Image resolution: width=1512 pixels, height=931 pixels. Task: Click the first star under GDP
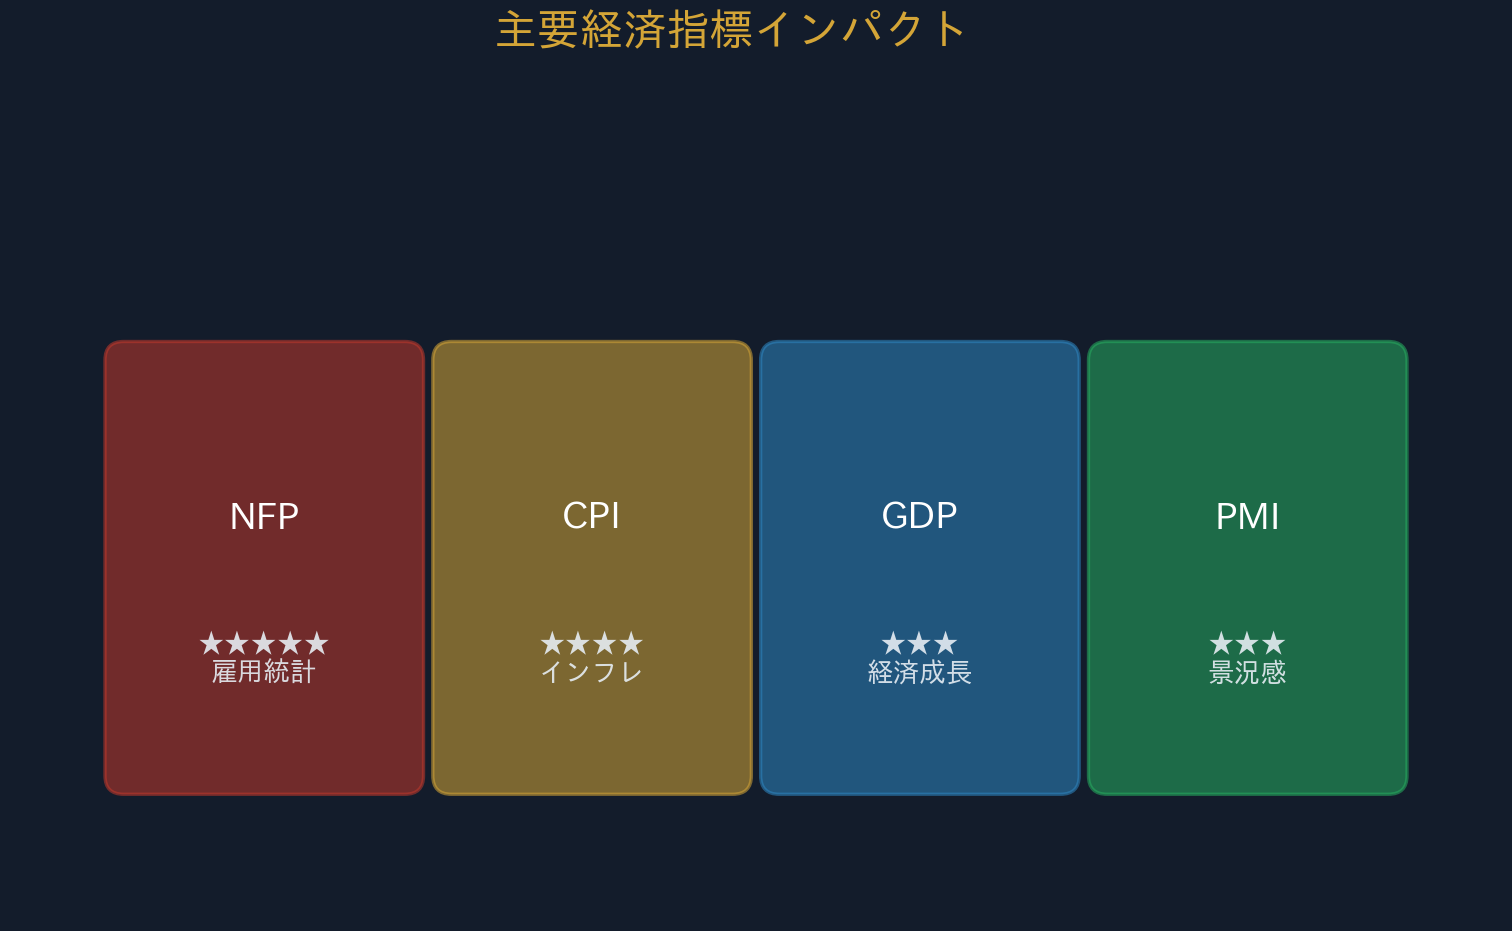coord(893,643)
